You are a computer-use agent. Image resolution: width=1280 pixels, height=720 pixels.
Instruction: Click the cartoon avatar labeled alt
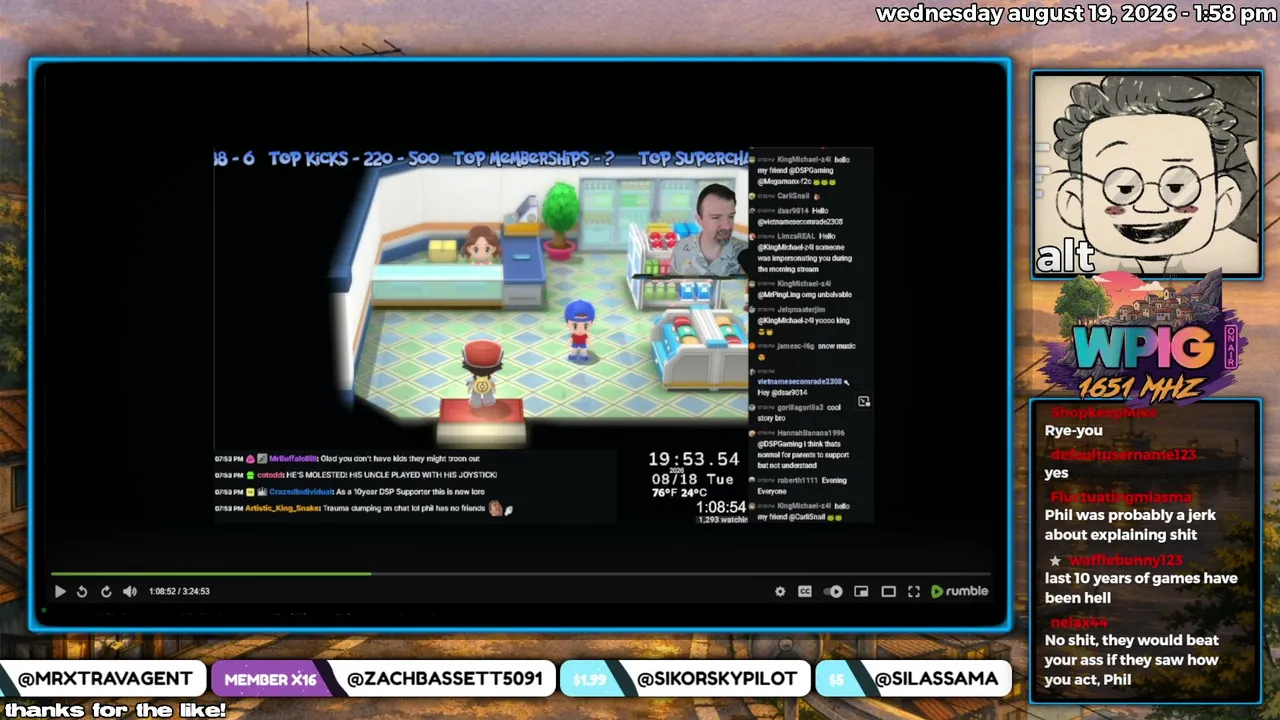pos(1147,175)
